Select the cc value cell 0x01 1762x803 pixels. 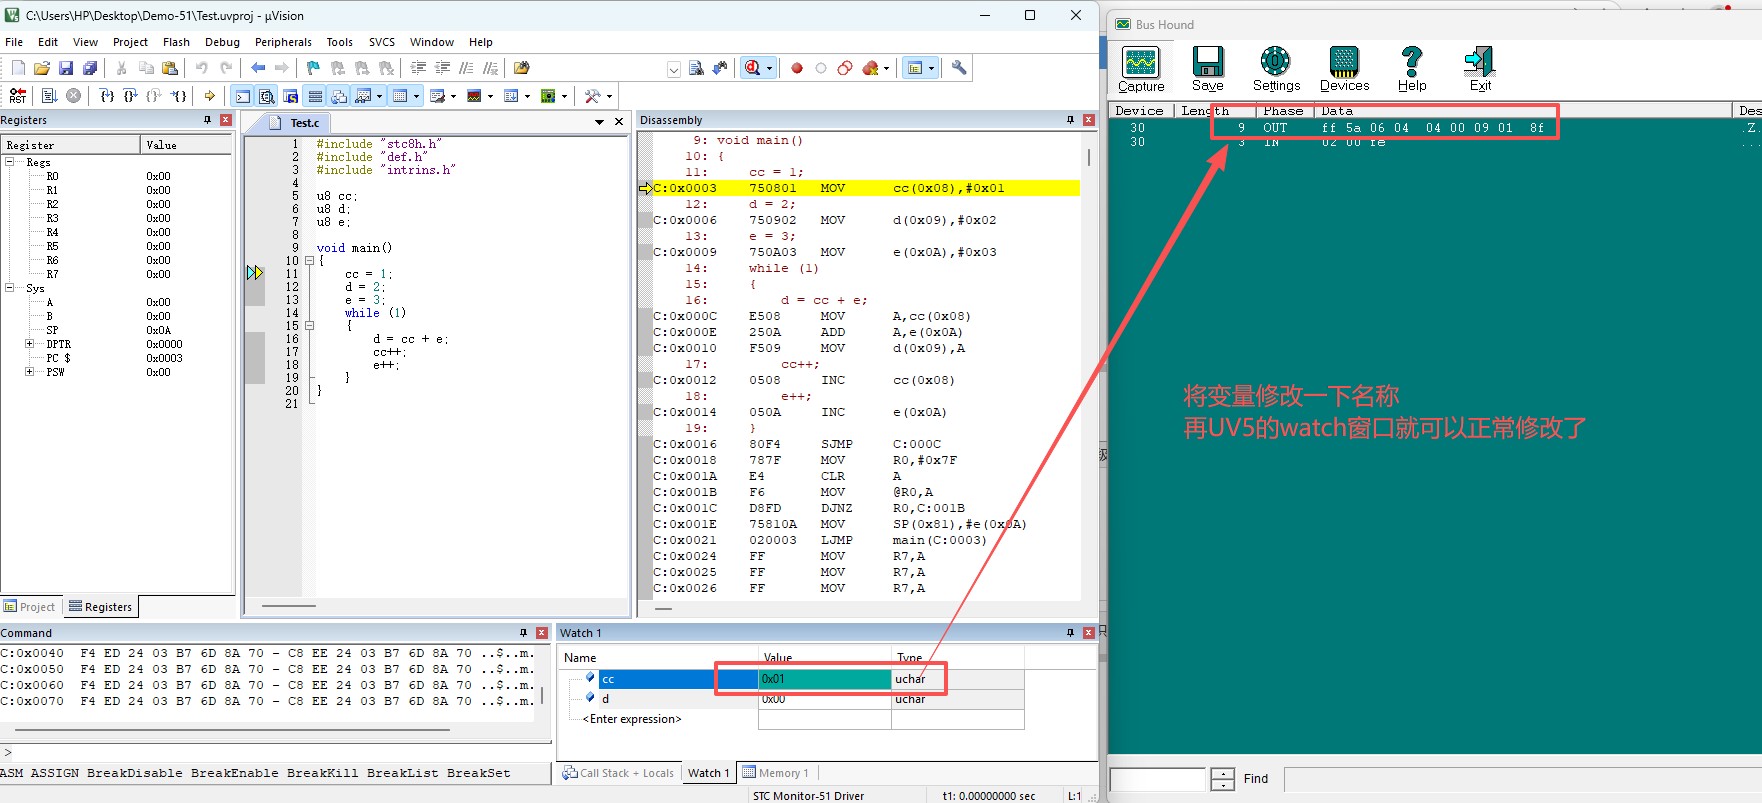point(825,679)
